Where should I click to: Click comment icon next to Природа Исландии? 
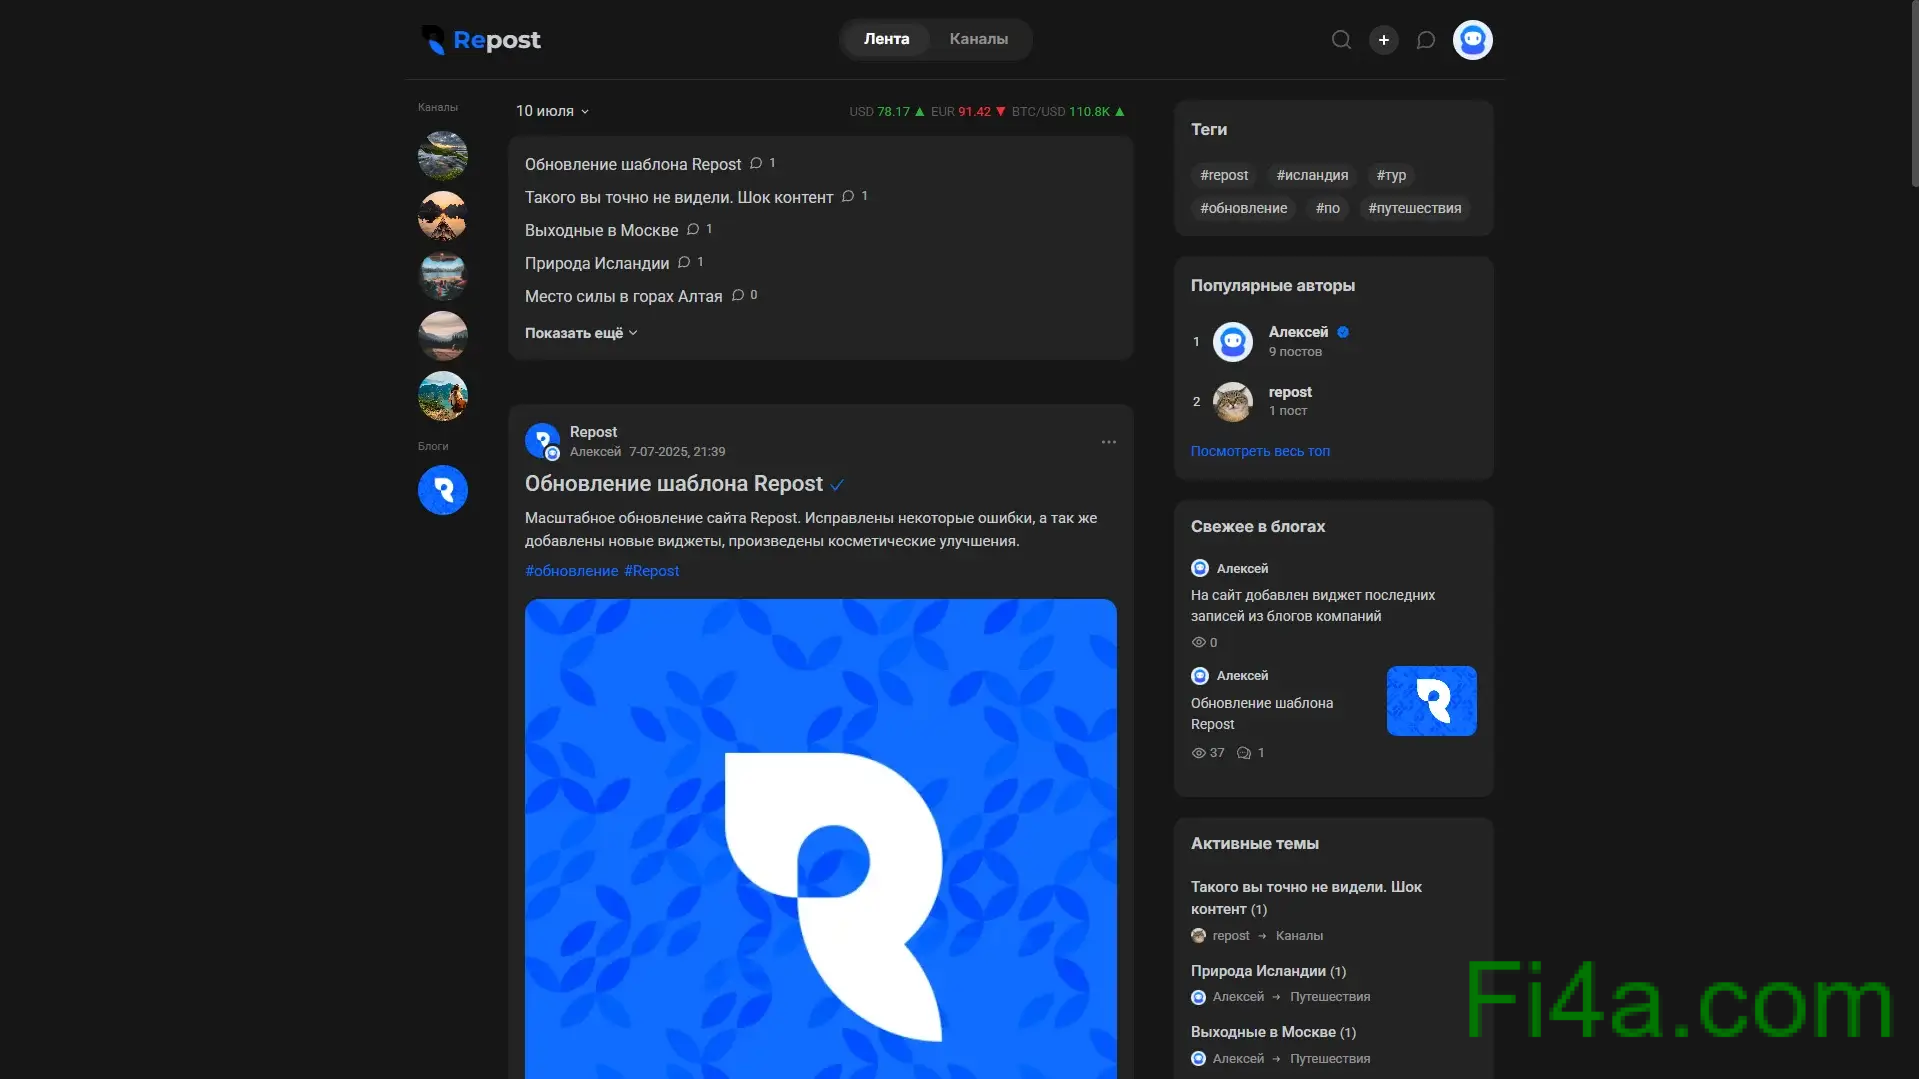point(684,262)
